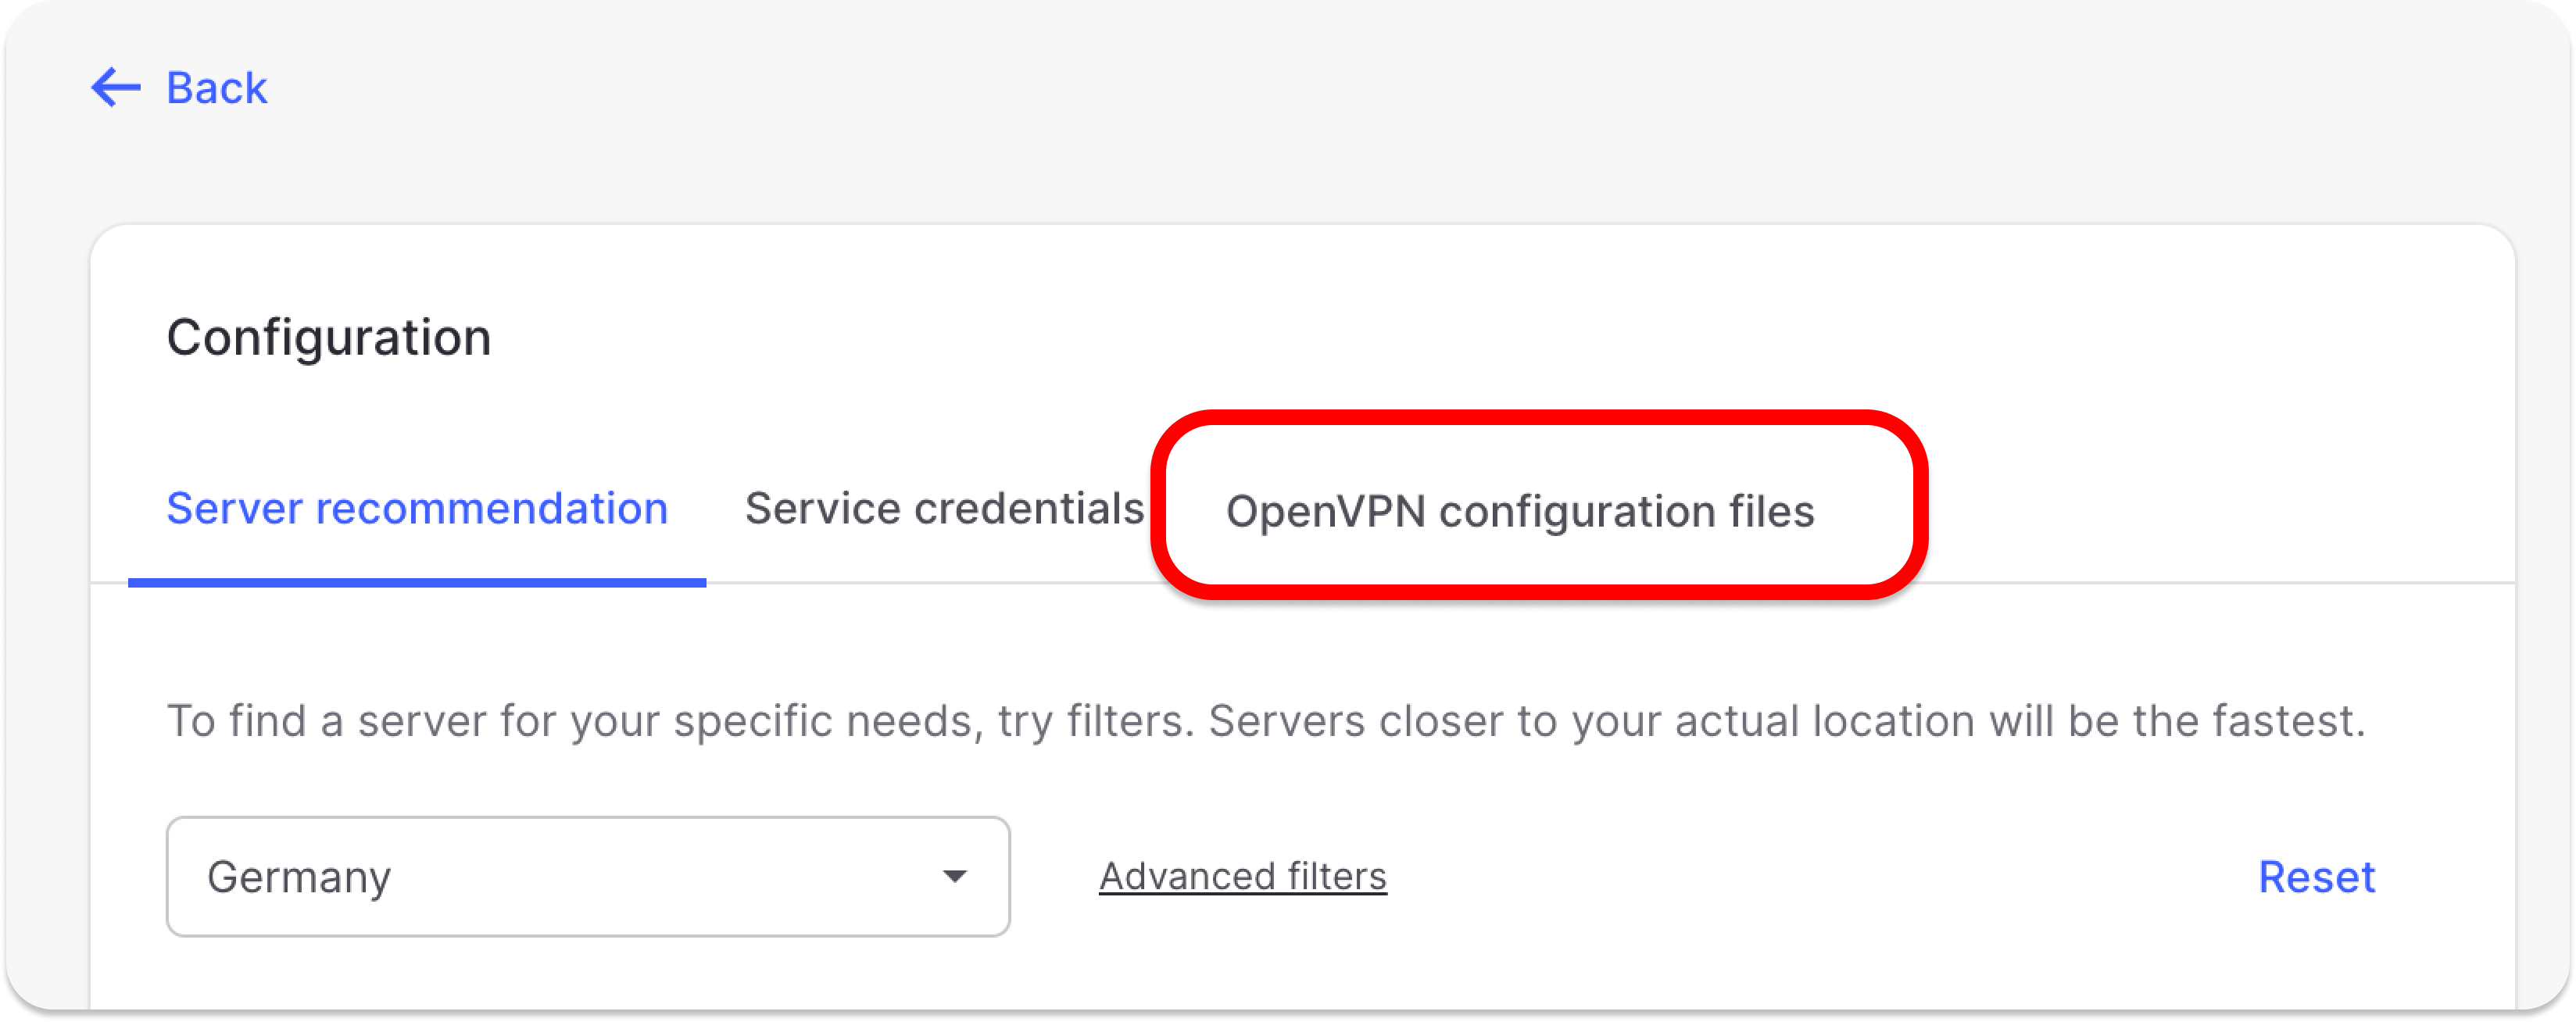Screen dimensions: 2576x1022
Task: Click the word "OpenVPN" in the highlighted tab
Action: (x=1325, y=511)
